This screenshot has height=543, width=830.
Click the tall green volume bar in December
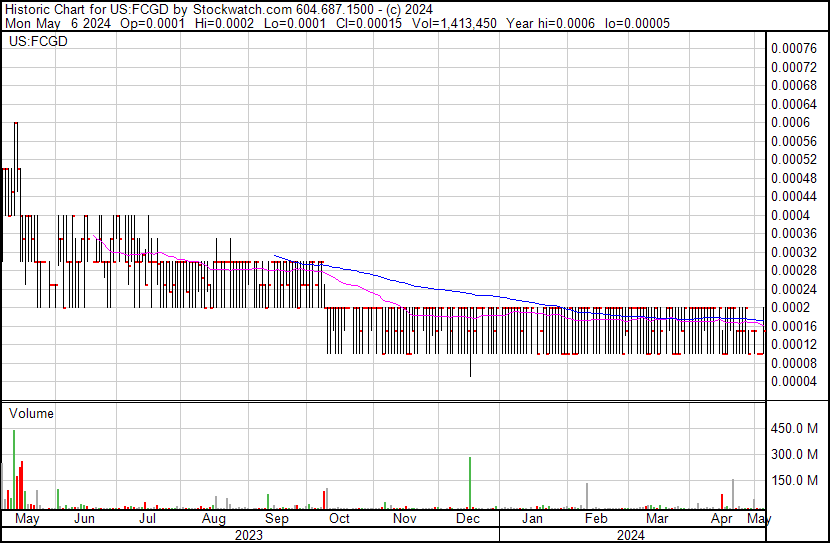470,484
